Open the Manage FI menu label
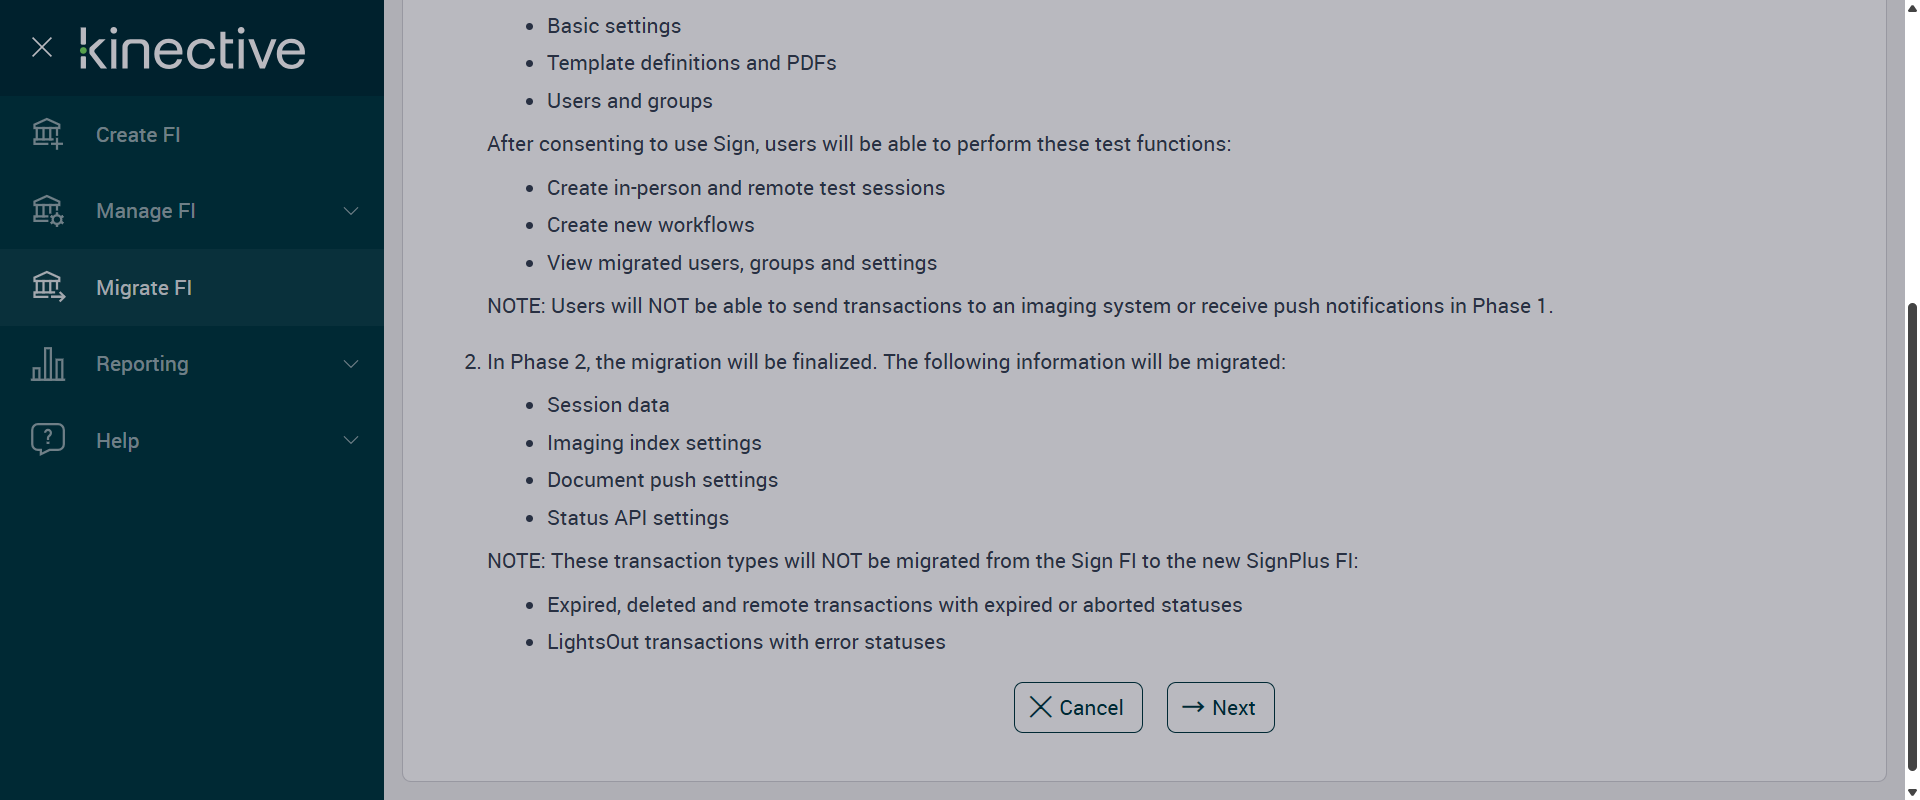 click(x=146, y=211)
